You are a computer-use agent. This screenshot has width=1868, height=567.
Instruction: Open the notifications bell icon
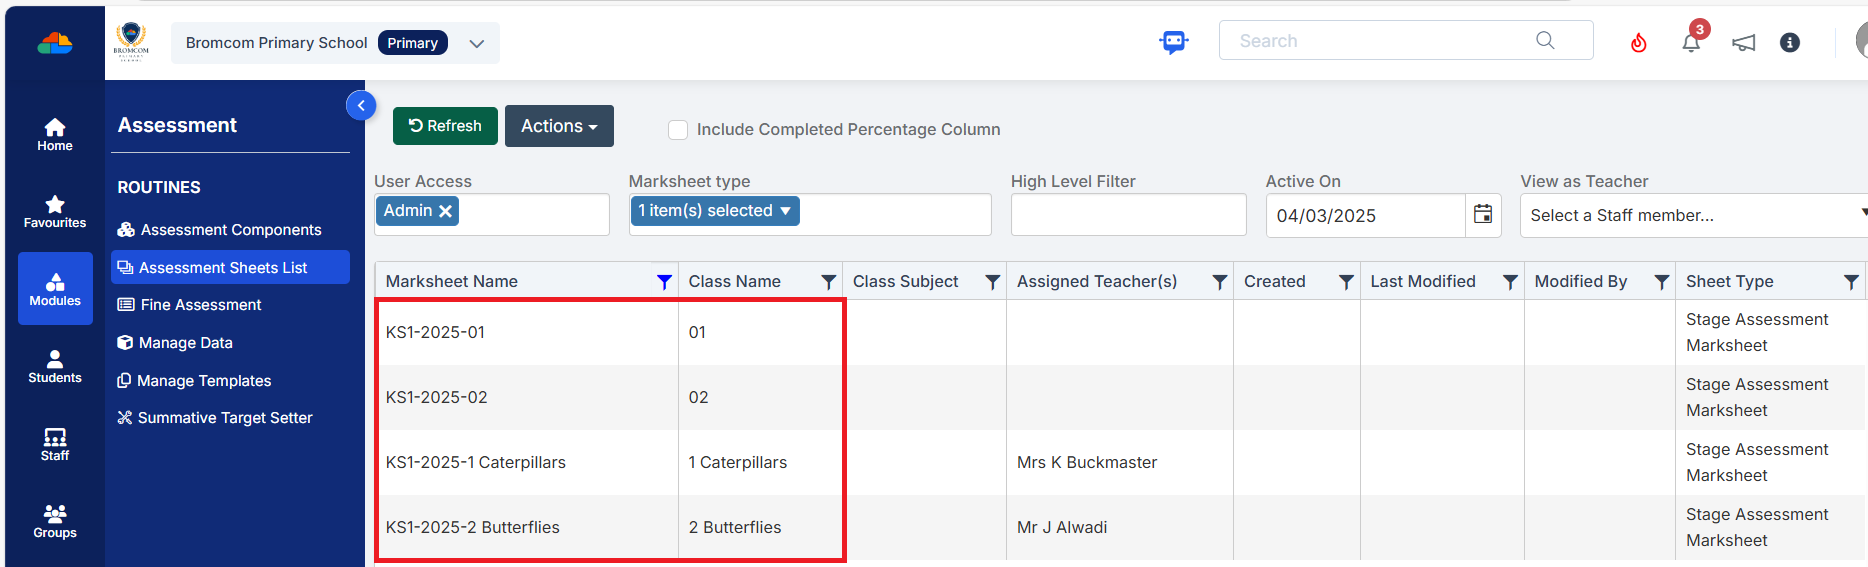pyautogui.click(x=1691, y=42)
